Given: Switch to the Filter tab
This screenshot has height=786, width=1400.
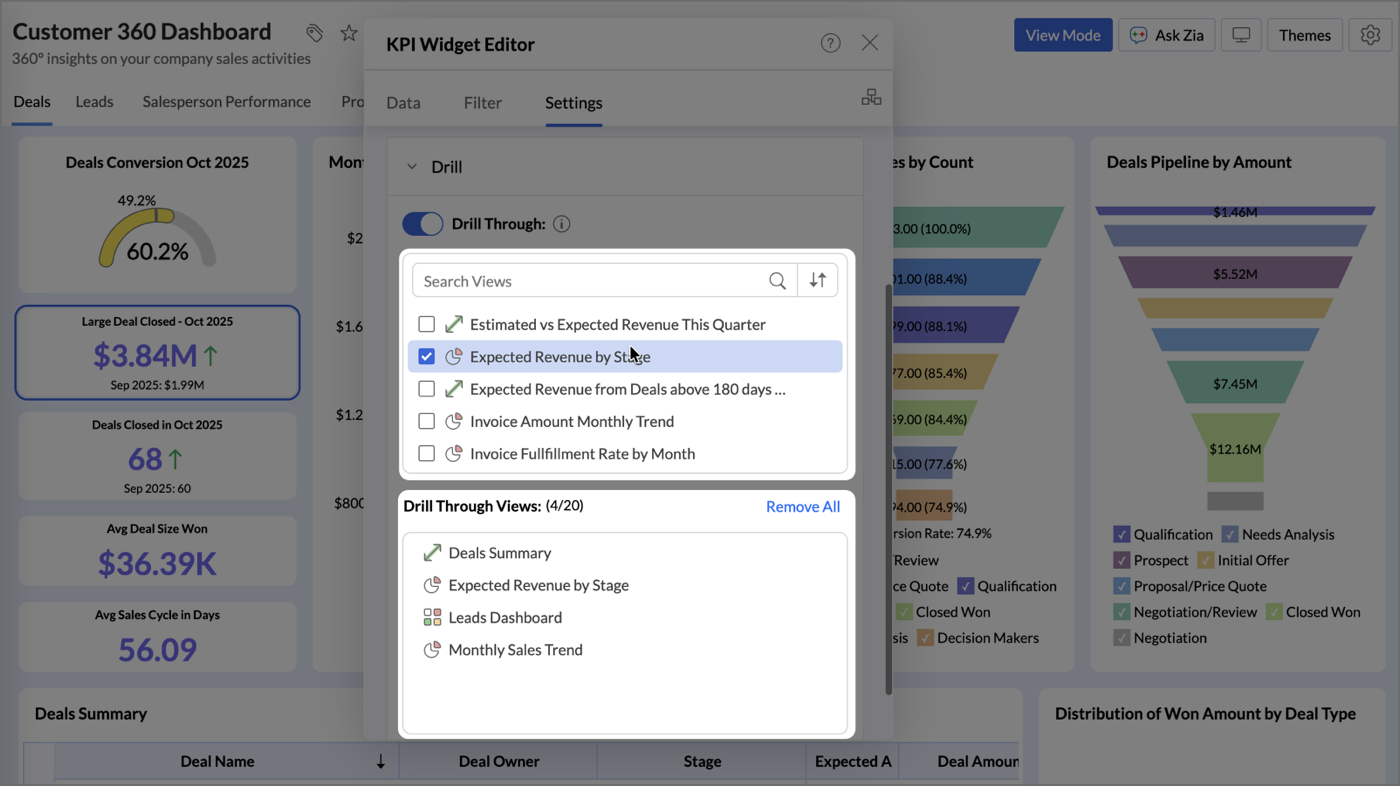Looking at the screenshot, I should point(482,103).
